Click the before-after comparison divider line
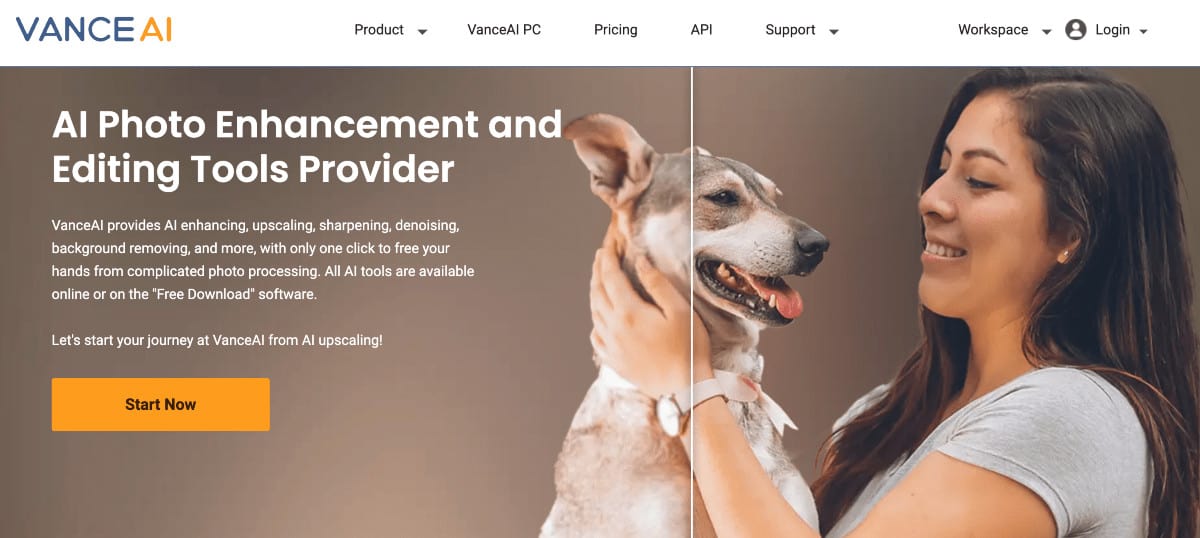 (x=691, y=302)
